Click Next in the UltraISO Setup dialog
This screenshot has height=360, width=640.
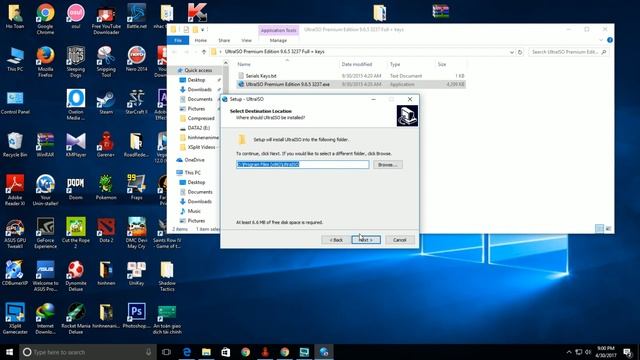[x=366, y=240]
